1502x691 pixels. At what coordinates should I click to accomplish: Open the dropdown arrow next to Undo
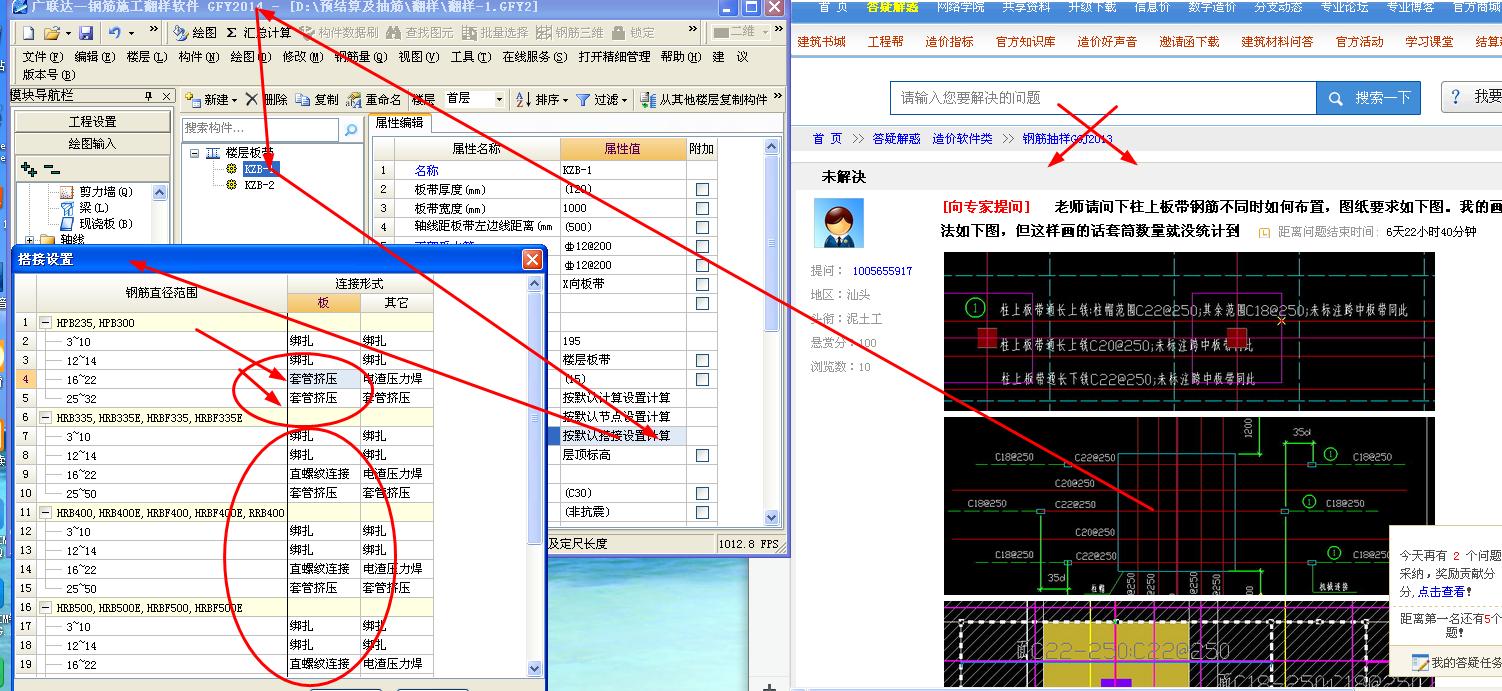point(131,33)
